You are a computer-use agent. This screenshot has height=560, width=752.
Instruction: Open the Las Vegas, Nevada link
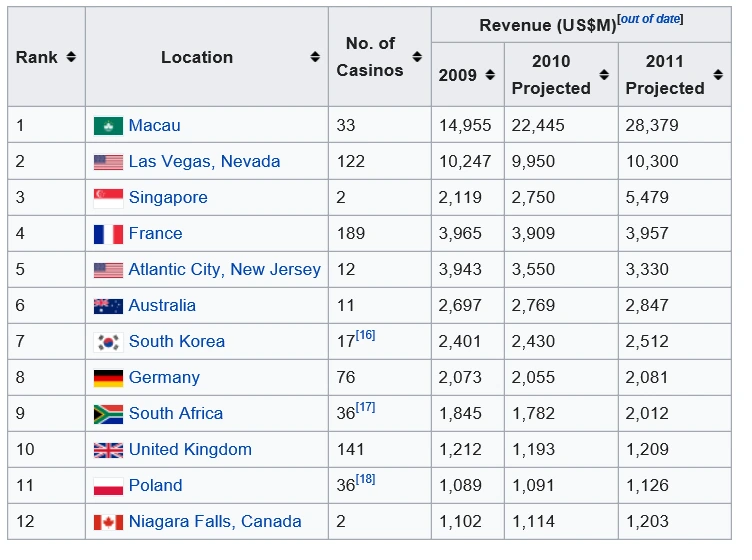[204, 162]
